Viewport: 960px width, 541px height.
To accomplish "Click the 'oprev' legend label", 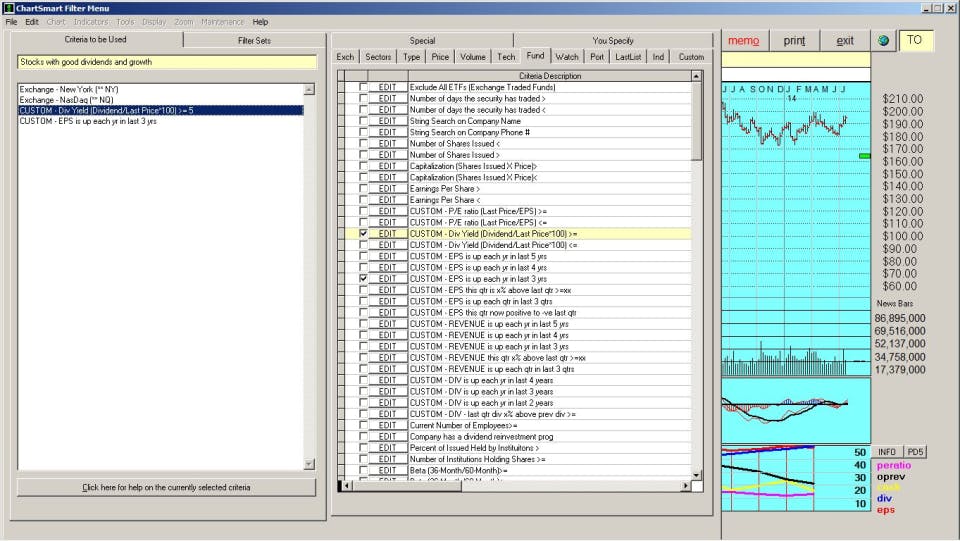I will [891, 476].
